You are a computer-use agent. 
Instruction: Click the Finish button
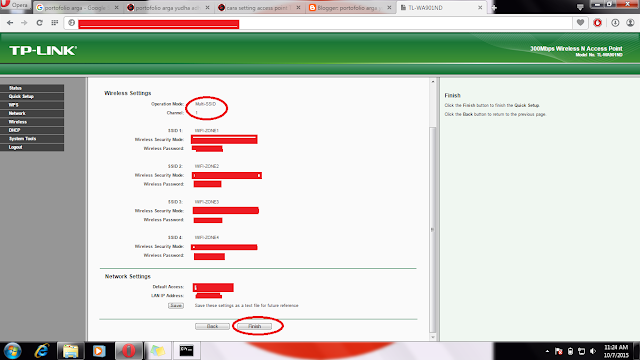pyautogui.click(x=254, y=326)
